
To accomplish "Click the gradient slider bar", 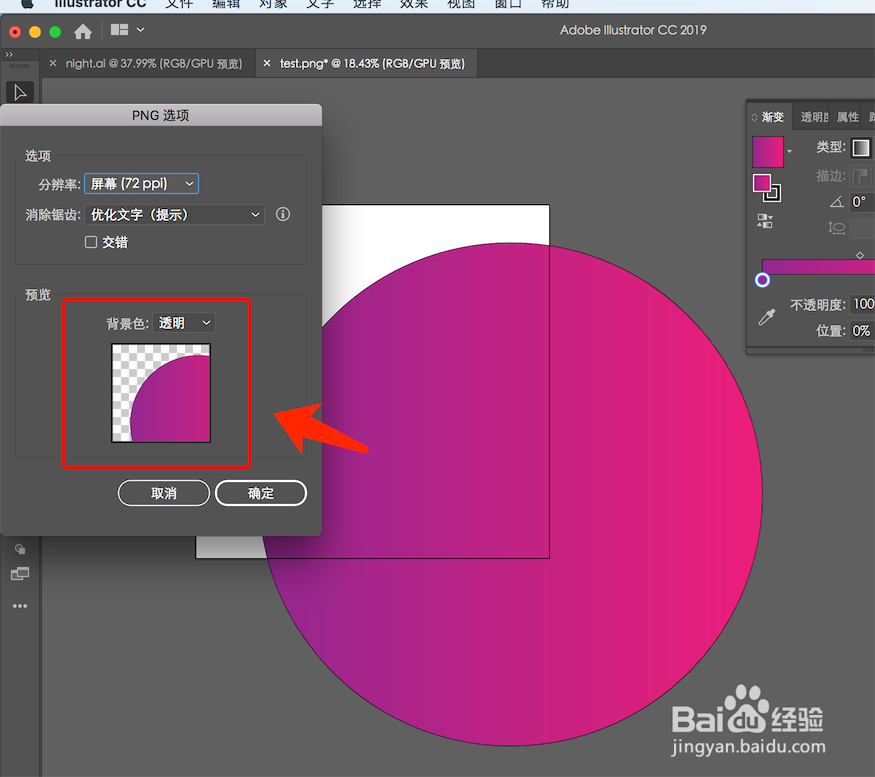I will (x=818, y=267).
